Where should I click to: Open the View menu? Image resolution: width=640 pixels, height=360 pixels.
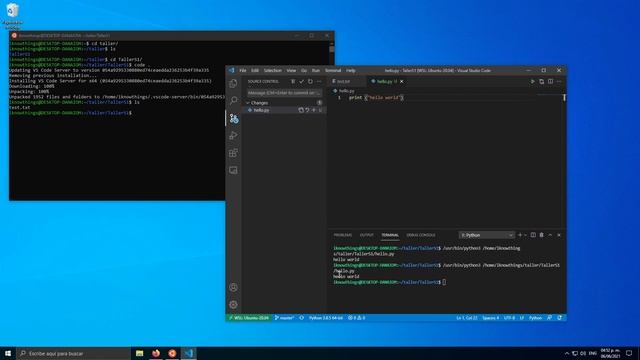[291, 71]
